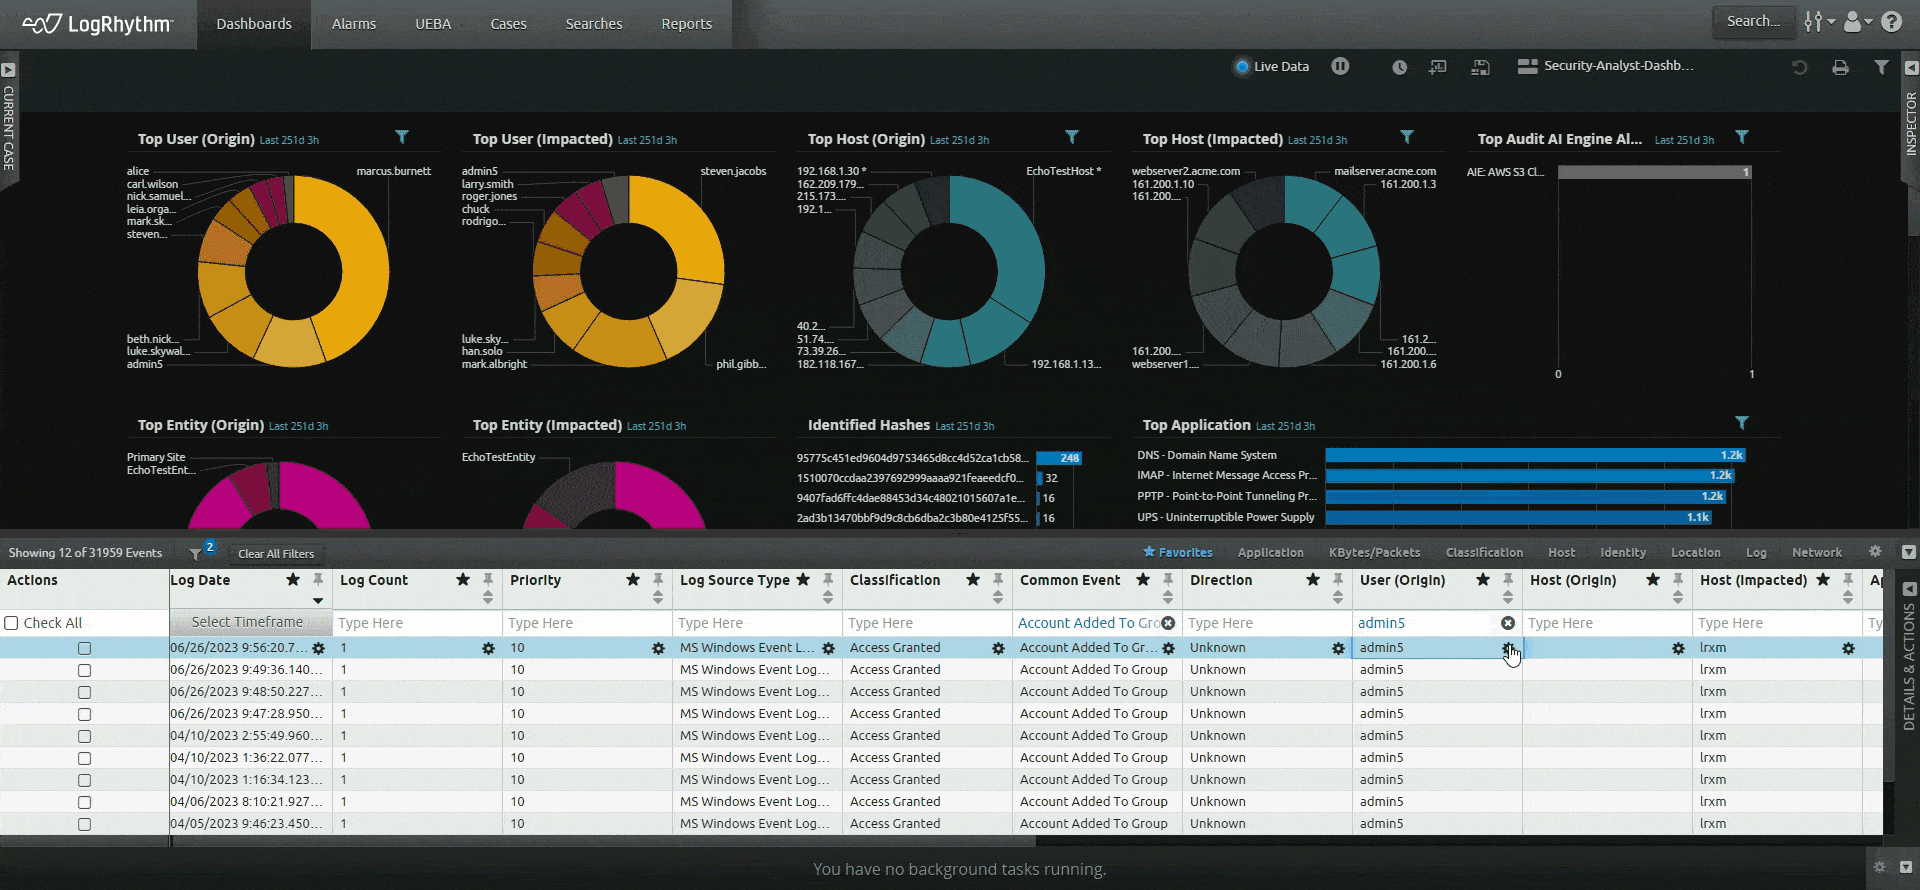Screen dimensions: 1920x890
Task: Click the Top User (Origin) filter icon
Action: point(401,137)
